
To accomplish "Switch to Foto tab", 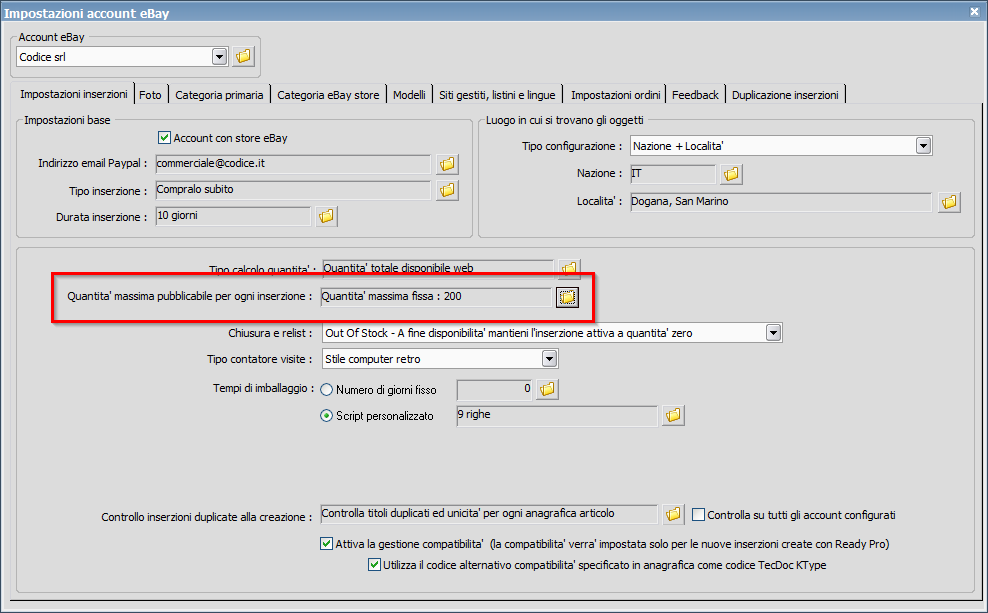I will (x=151, y=95).
